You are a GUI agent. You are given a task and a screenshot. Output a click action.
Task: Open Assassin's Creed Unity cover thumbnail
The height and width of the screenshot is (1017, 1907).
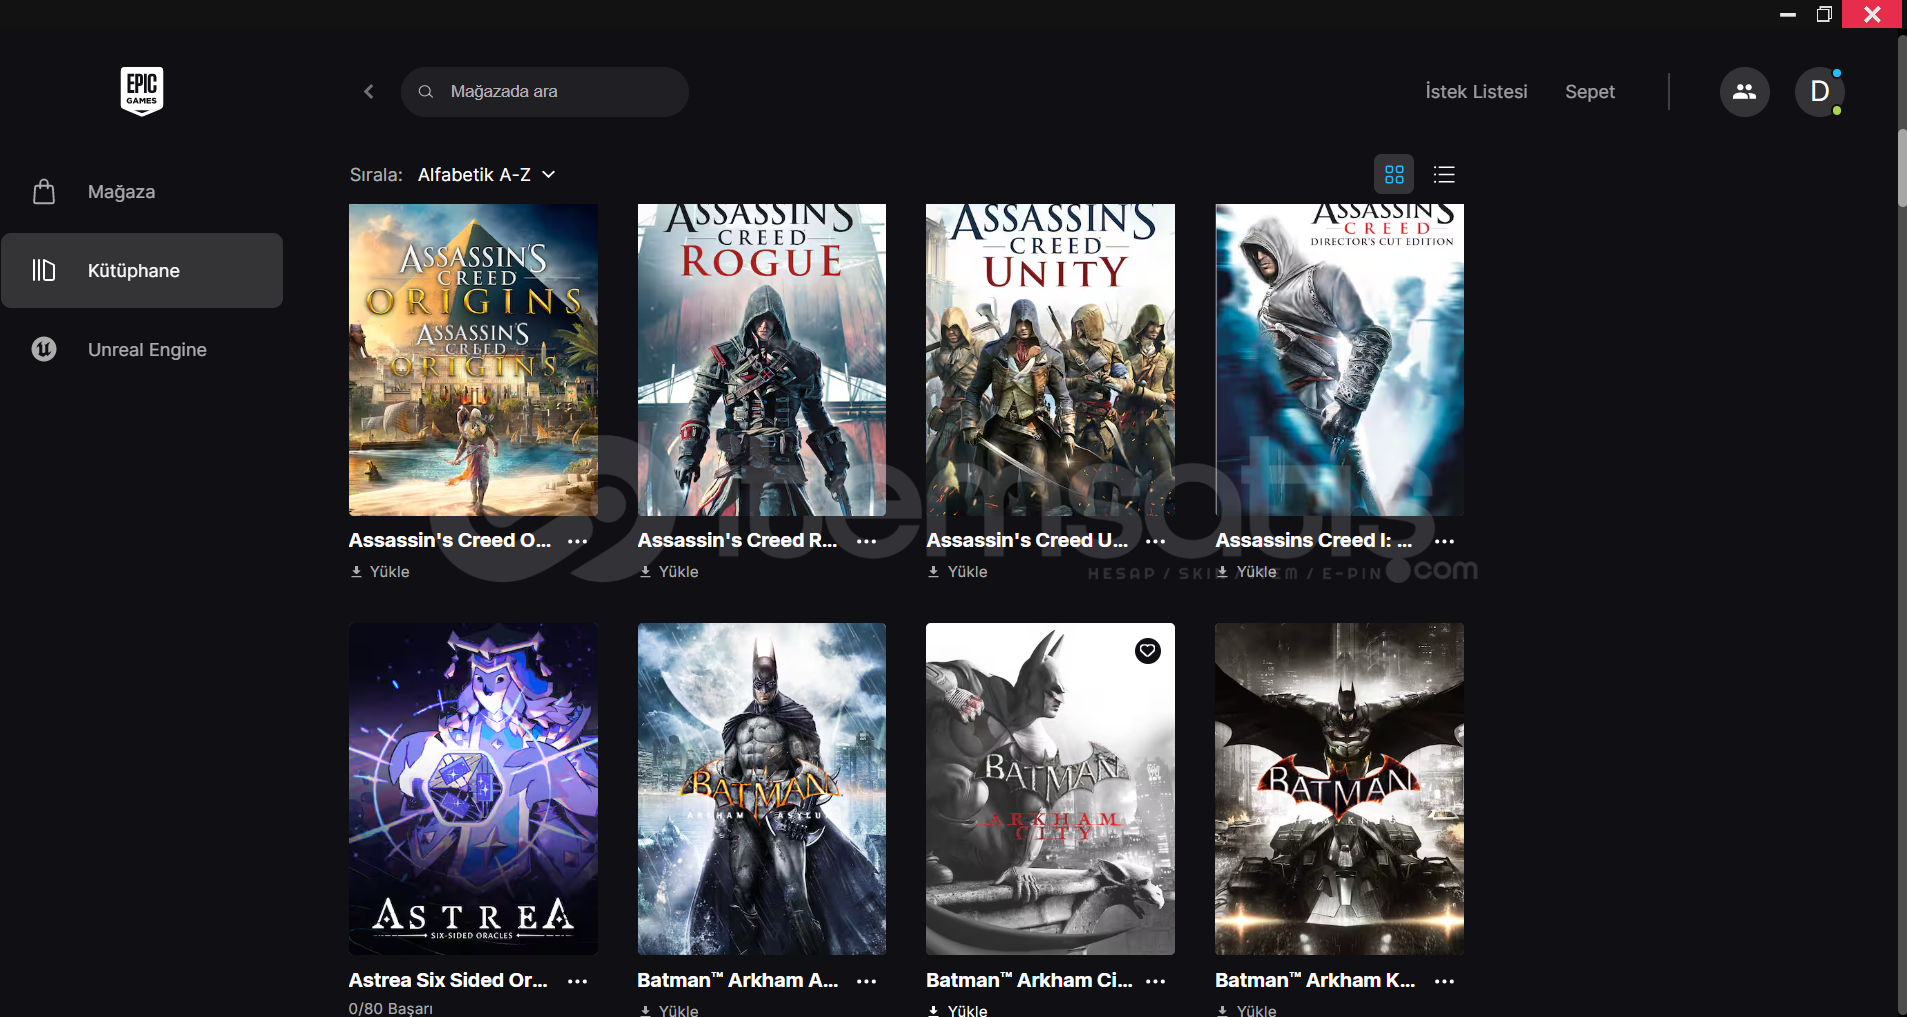pos(1050,360)
